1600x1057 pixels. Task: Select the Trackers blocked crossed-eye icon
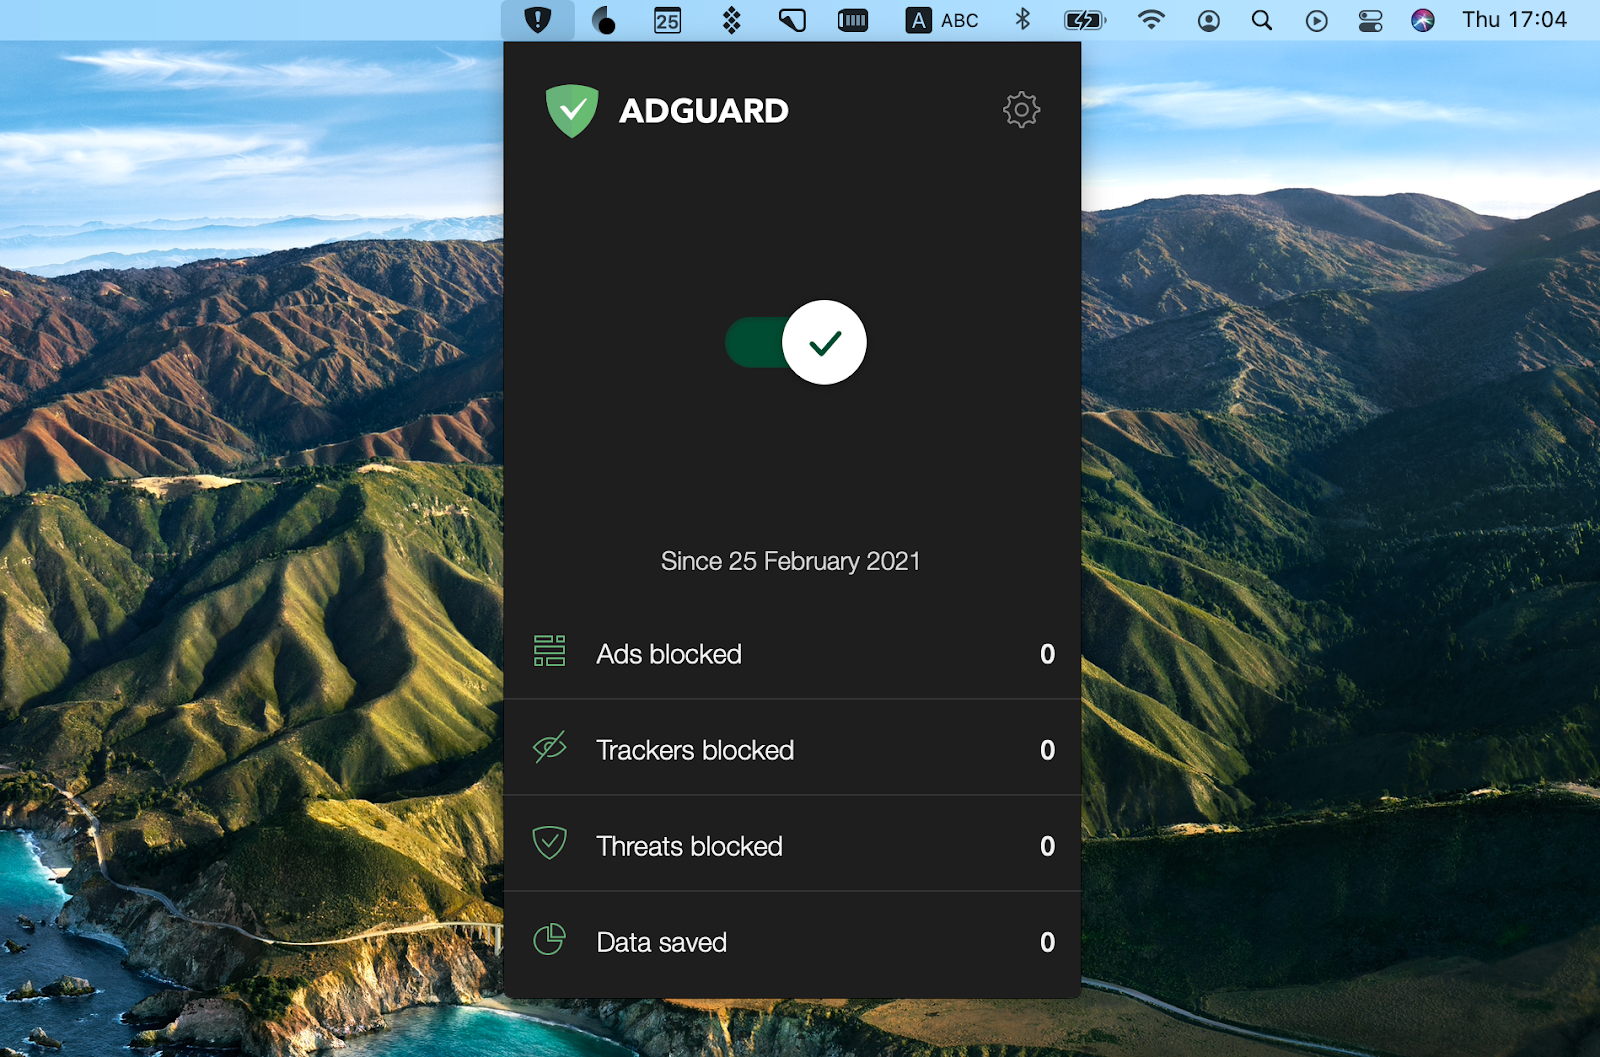[549, 747]
